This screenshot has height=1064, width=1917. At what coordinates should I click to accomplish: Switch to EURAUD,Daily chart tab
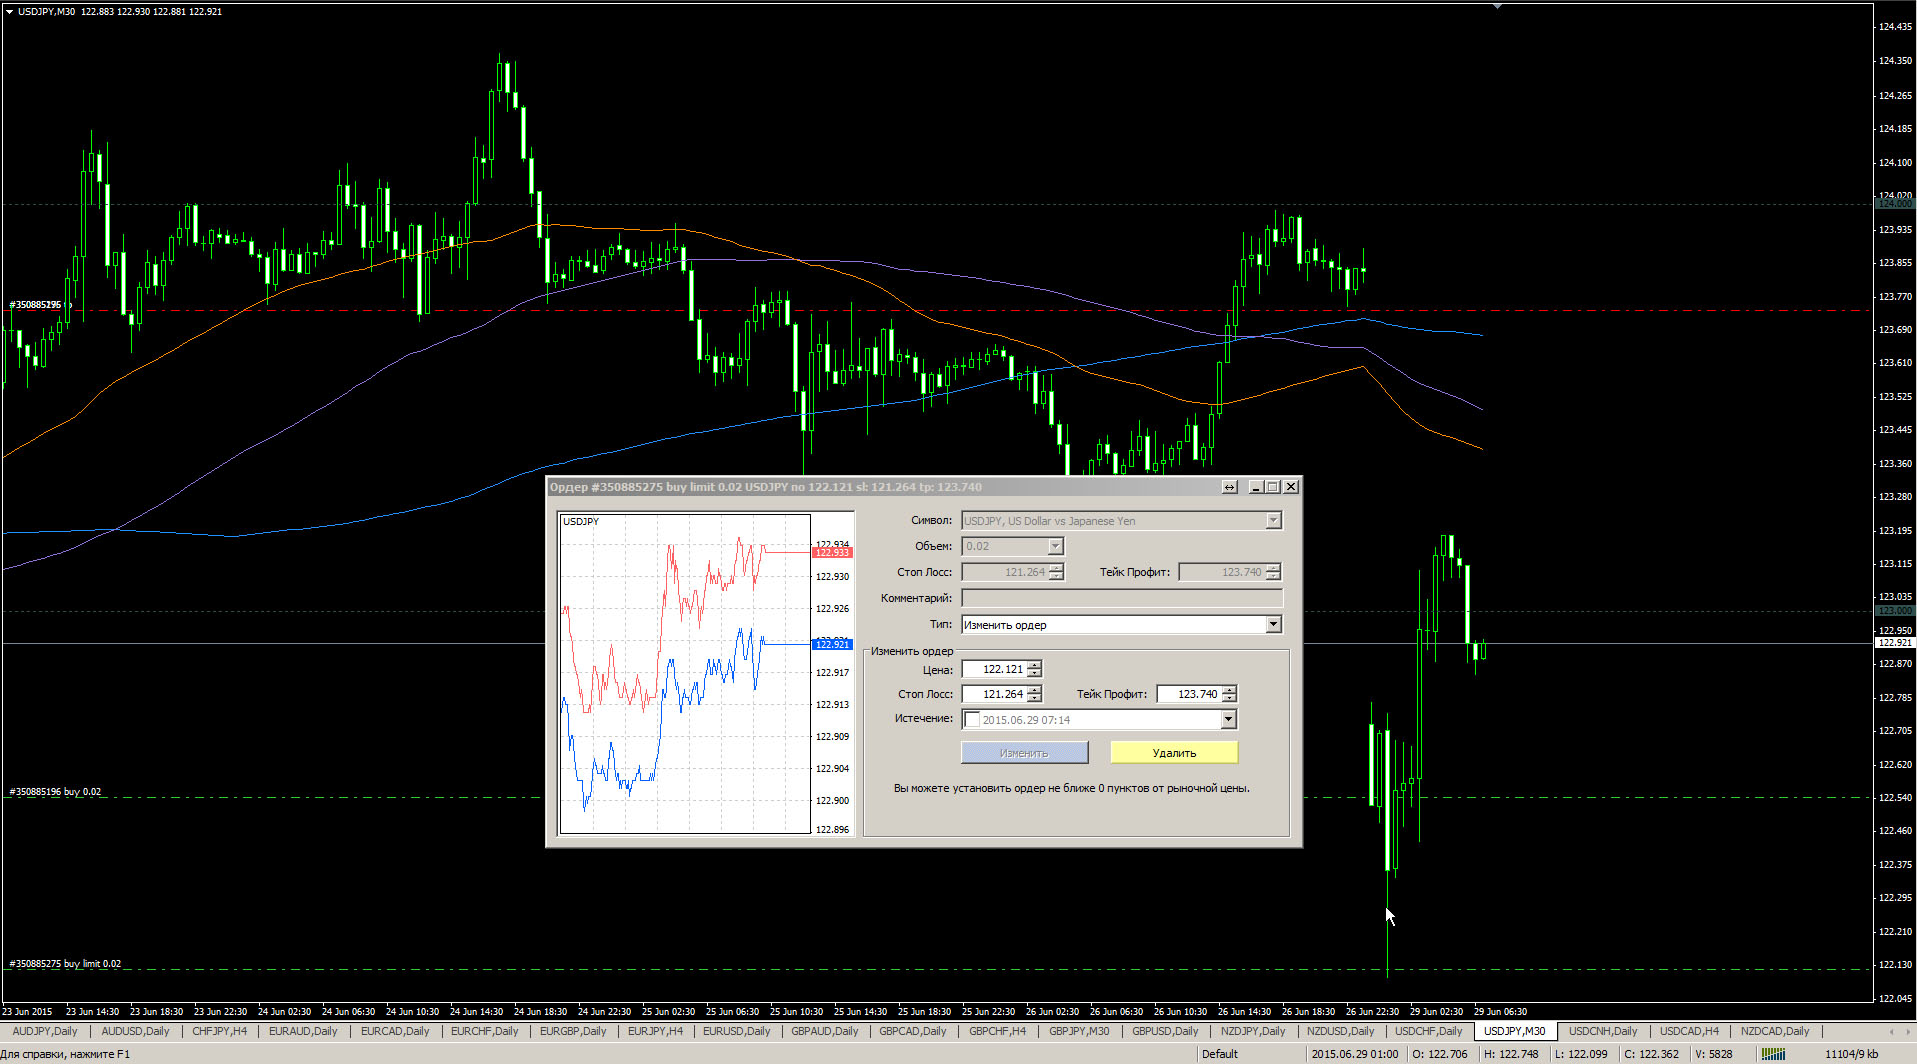[x=303, y=1031]
